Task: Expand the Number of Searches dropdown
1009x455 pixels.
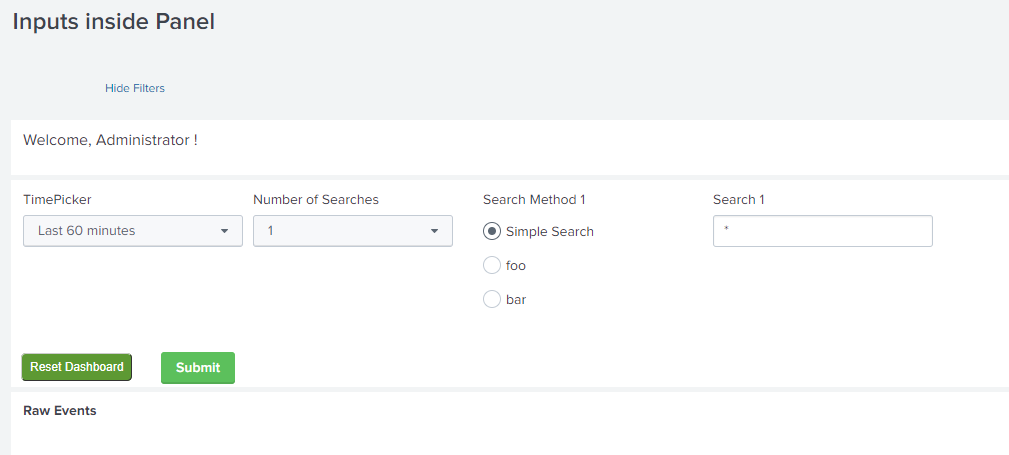Action: click(352, 231)
